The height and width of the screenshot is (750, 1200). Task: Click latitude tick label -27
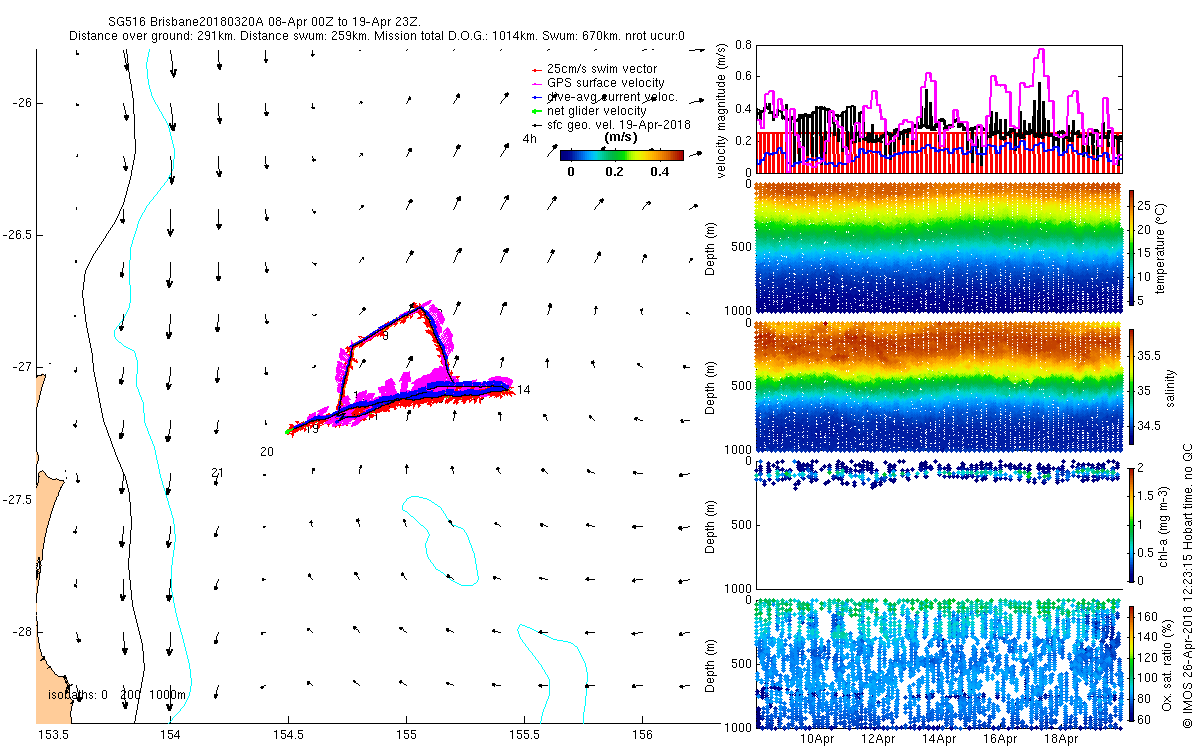coord(23,367)
